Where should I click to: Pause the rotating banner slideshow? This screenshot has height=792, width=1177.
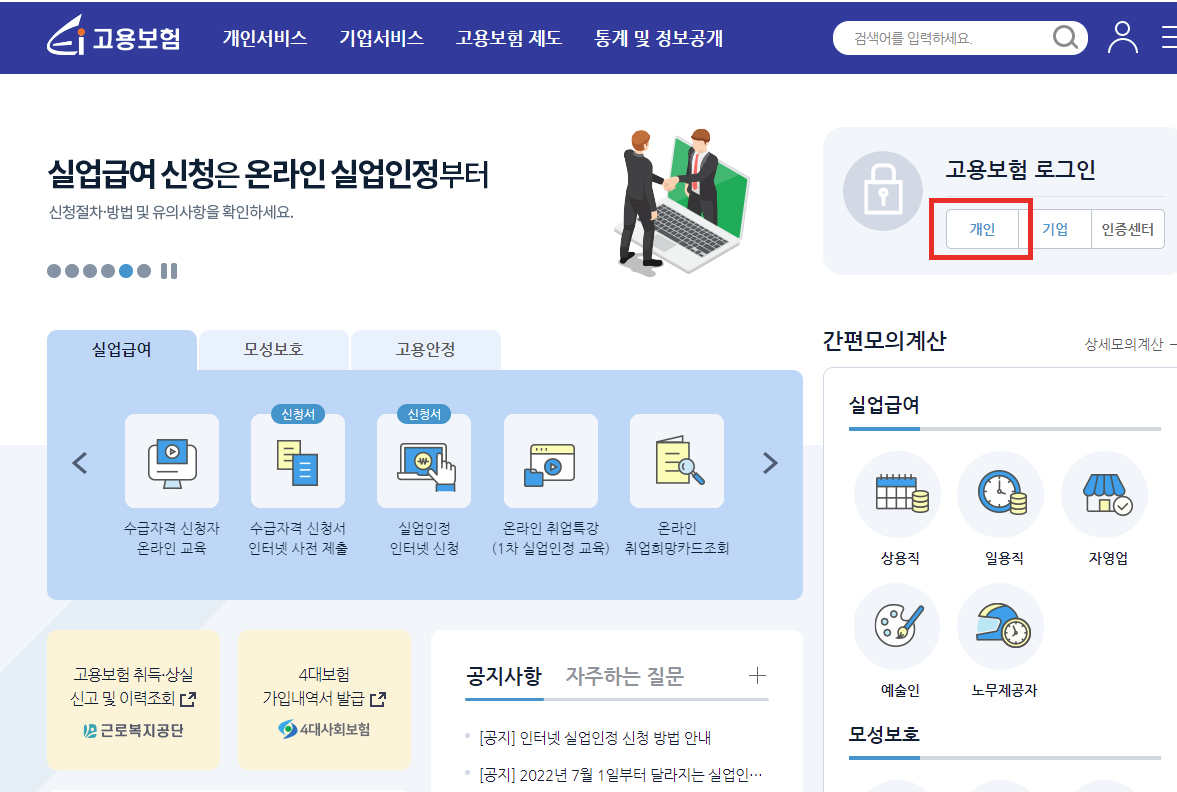(168, 270)
